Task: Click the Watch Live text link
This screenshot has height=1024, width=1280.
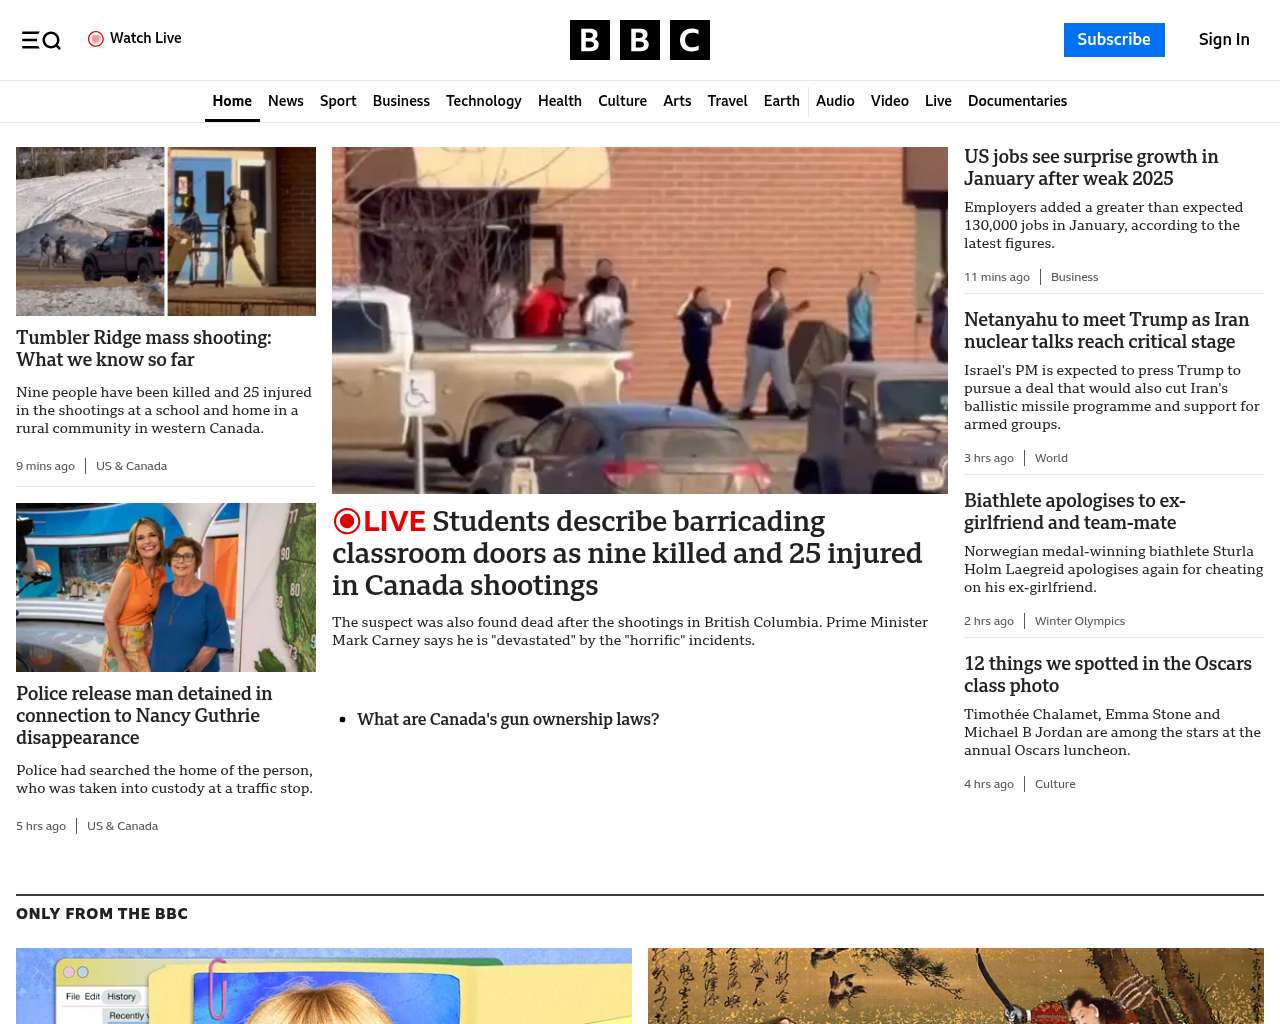Action: [146, 38]
